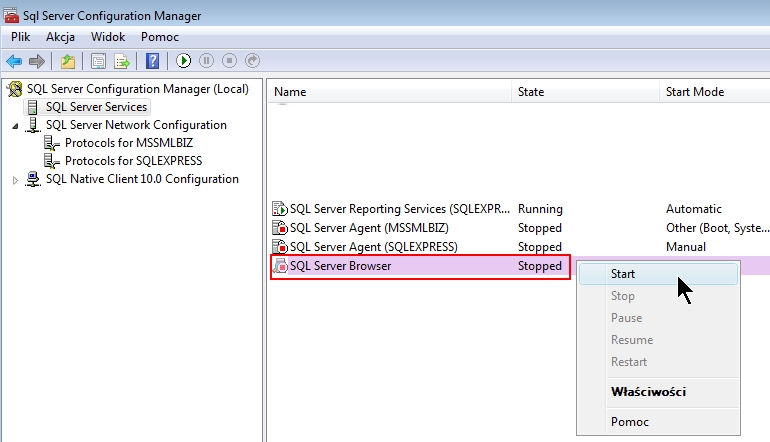Click the Export List toolbar icon
The height and width of the screenshot is (442, 770).
pyautogui.click(x=122, y=61)
